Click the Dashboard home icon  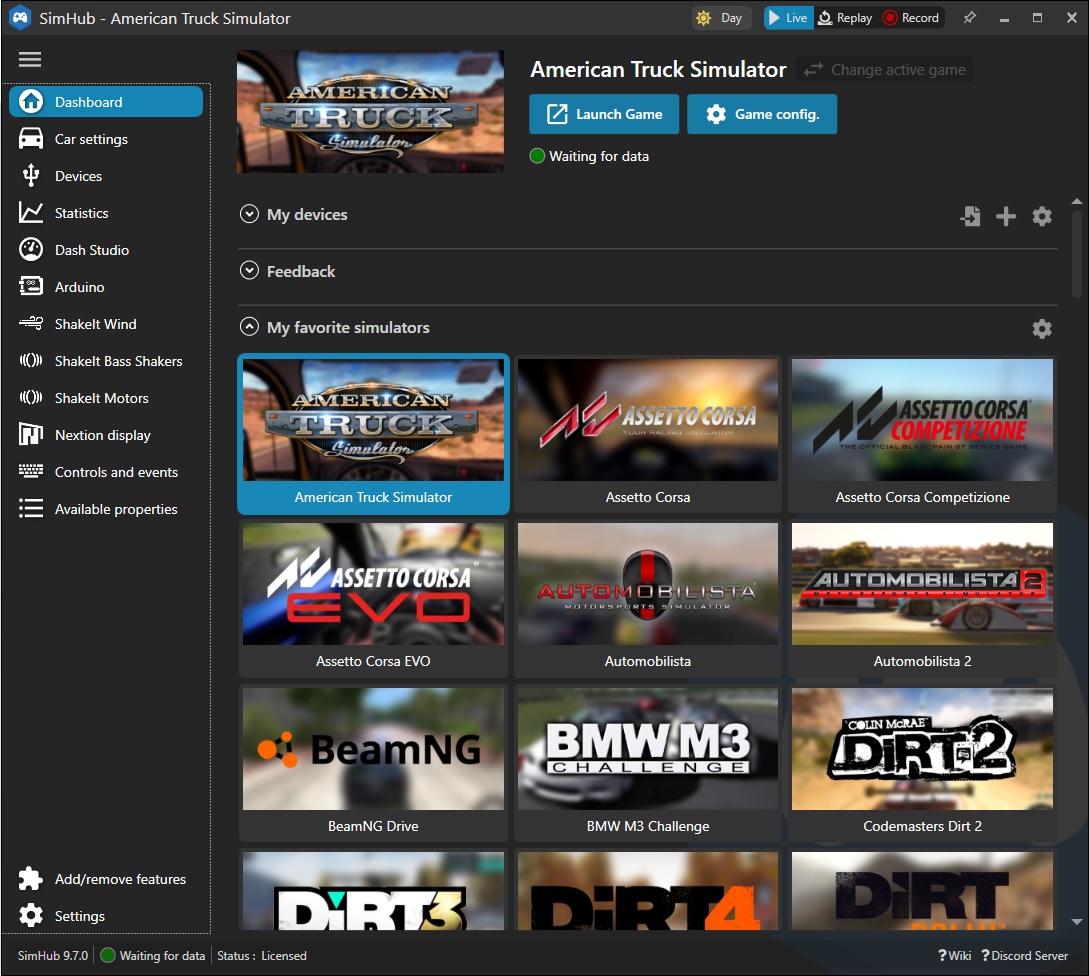click(x=31, y=101)
